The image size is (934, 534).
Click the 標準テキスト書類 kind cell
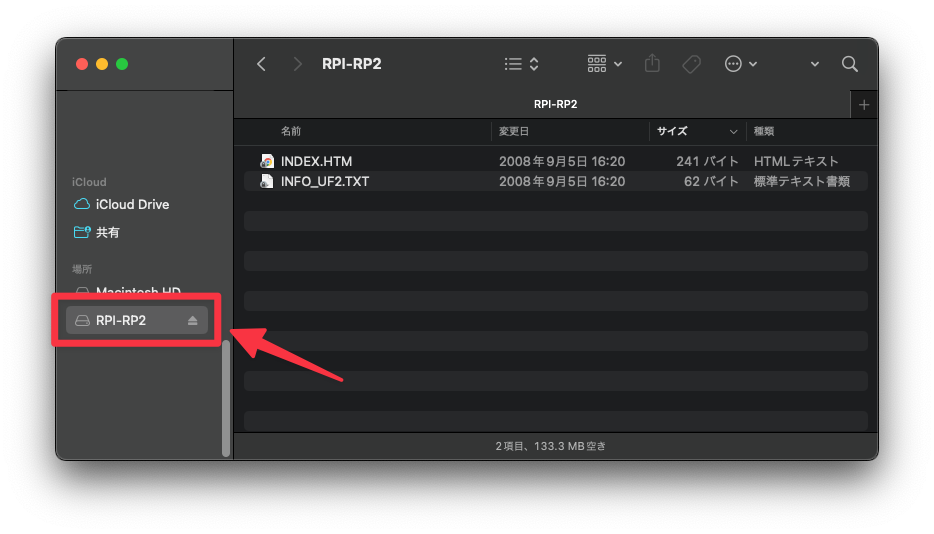point(802,182)
